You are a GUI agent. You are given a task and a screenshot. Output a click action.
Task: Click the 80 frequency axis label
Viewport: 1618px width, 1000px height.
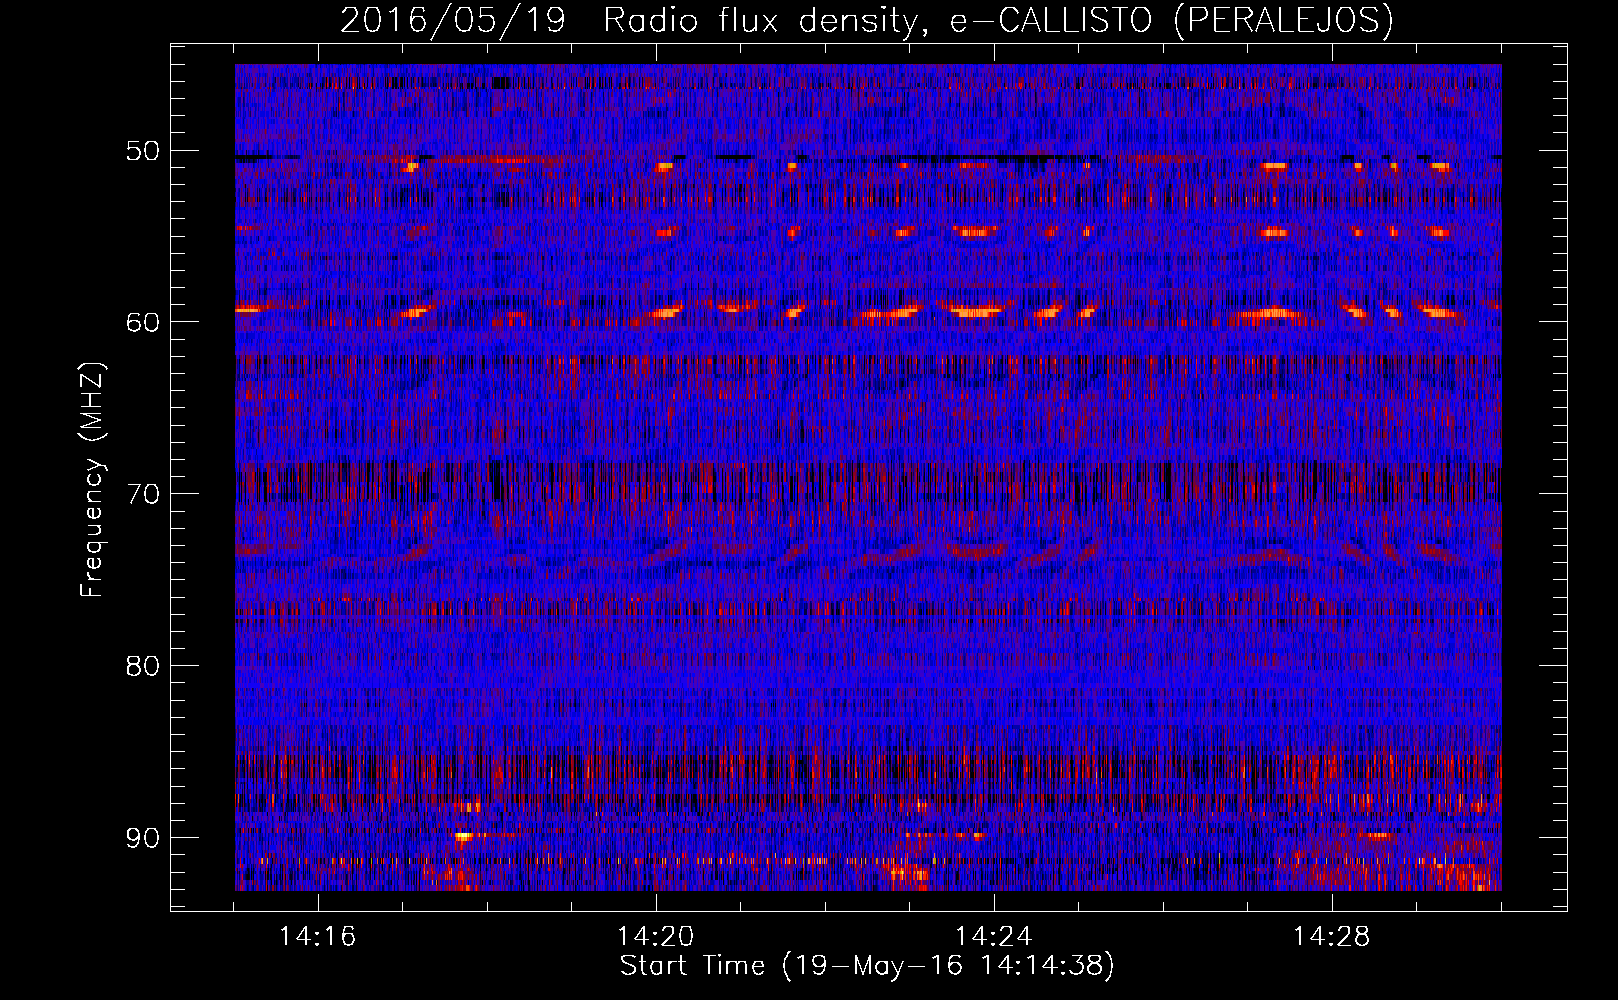142,665
